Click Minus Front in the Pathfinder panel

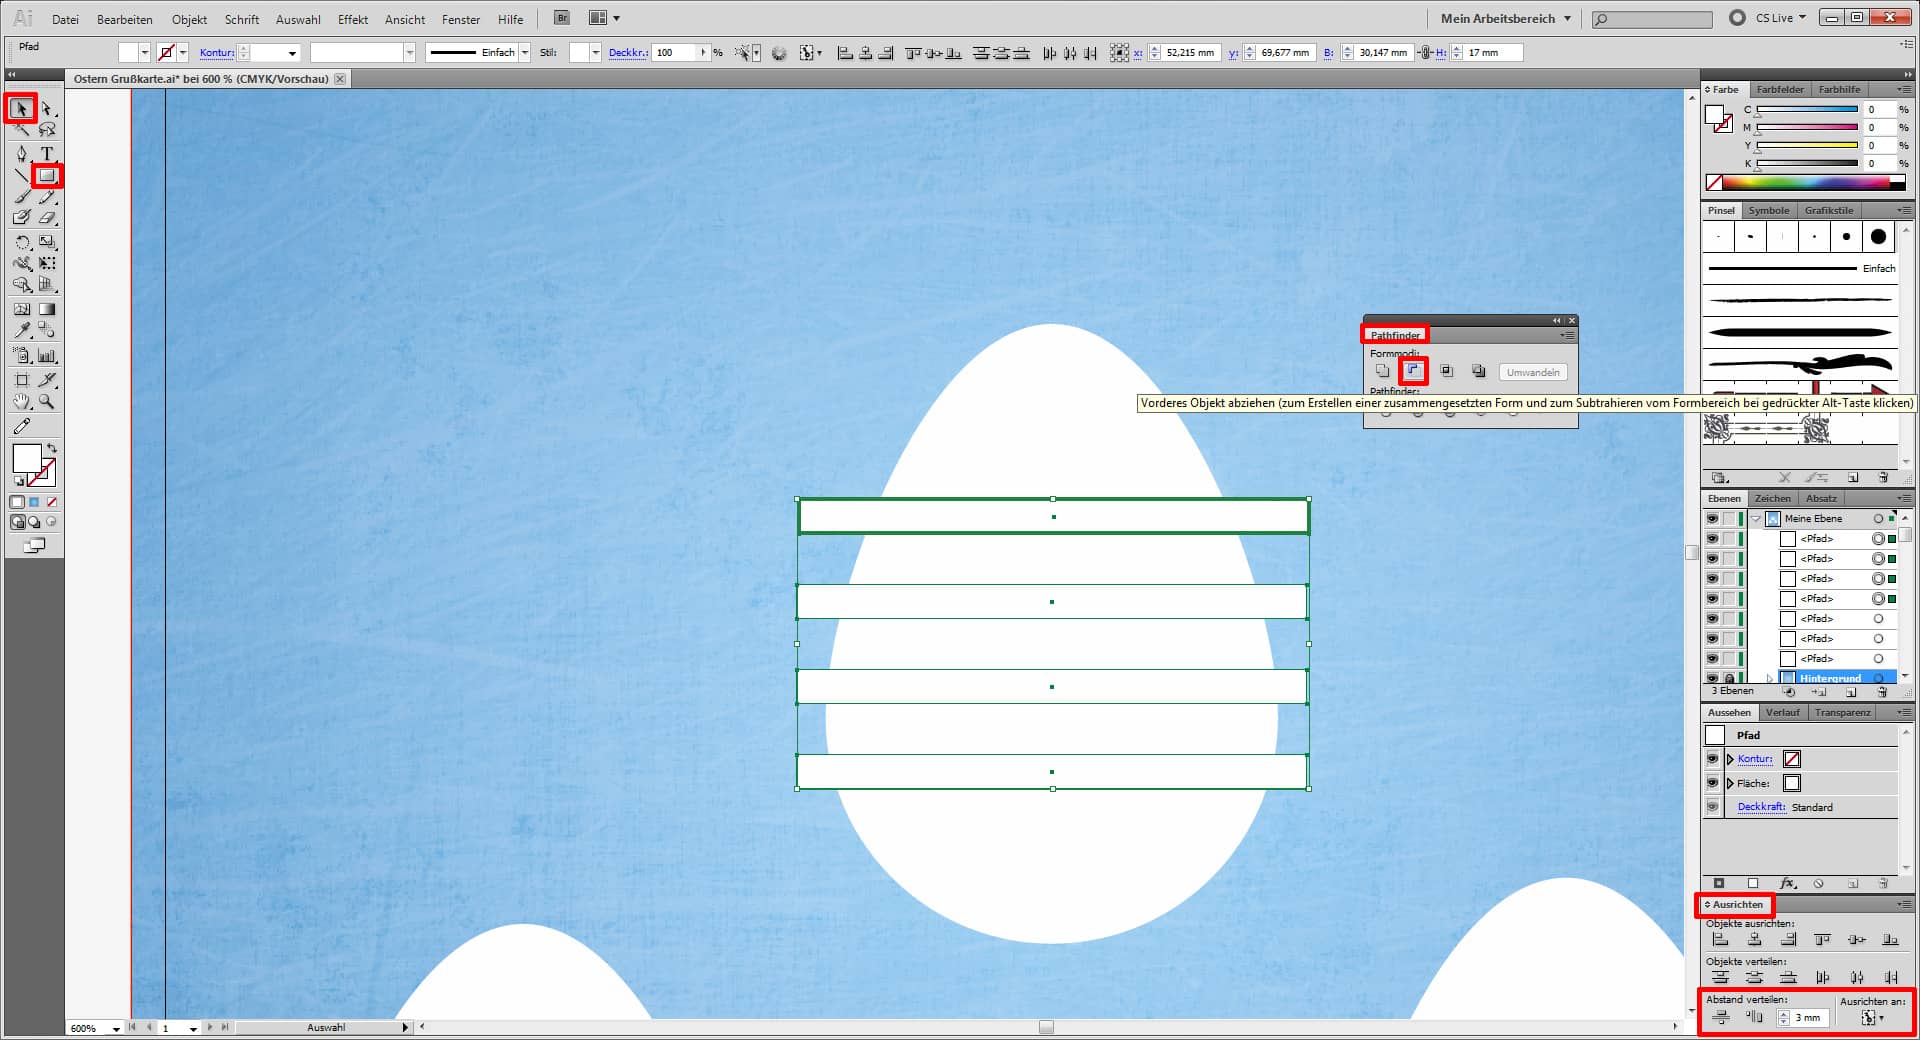[1413, 371]
